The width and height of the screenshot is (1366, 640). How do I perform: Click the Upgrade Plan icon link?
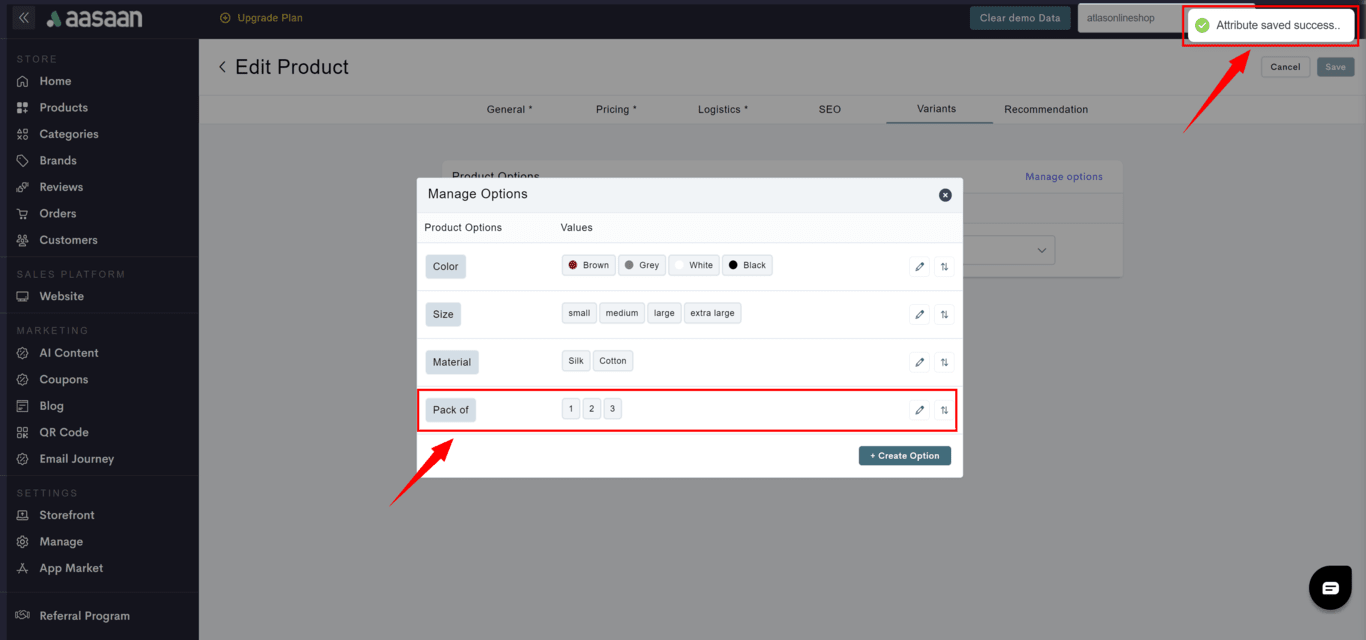pos(225,18)
